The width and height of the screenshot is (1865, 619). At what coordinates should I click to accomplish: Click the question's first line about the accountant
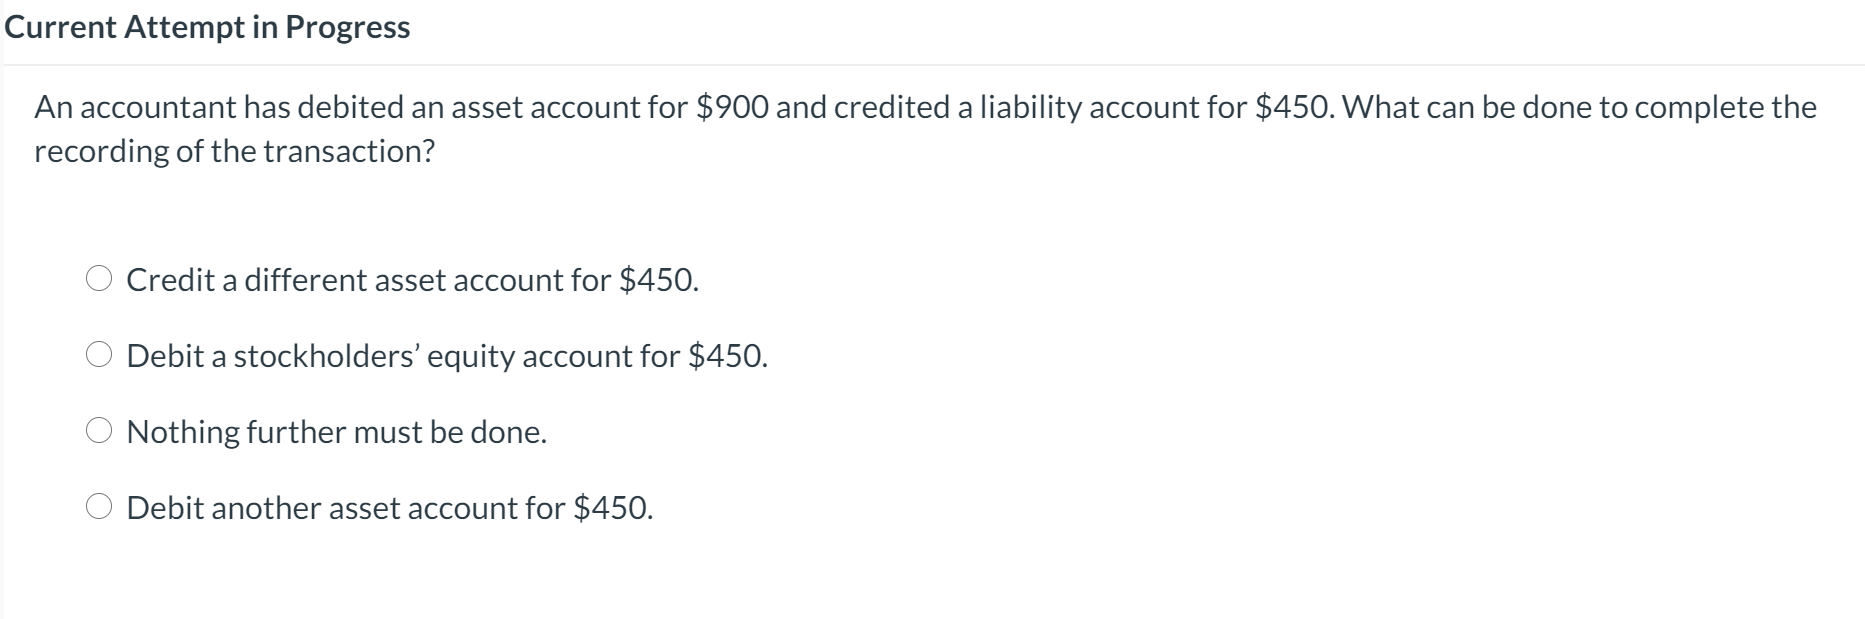pos(925,107)
